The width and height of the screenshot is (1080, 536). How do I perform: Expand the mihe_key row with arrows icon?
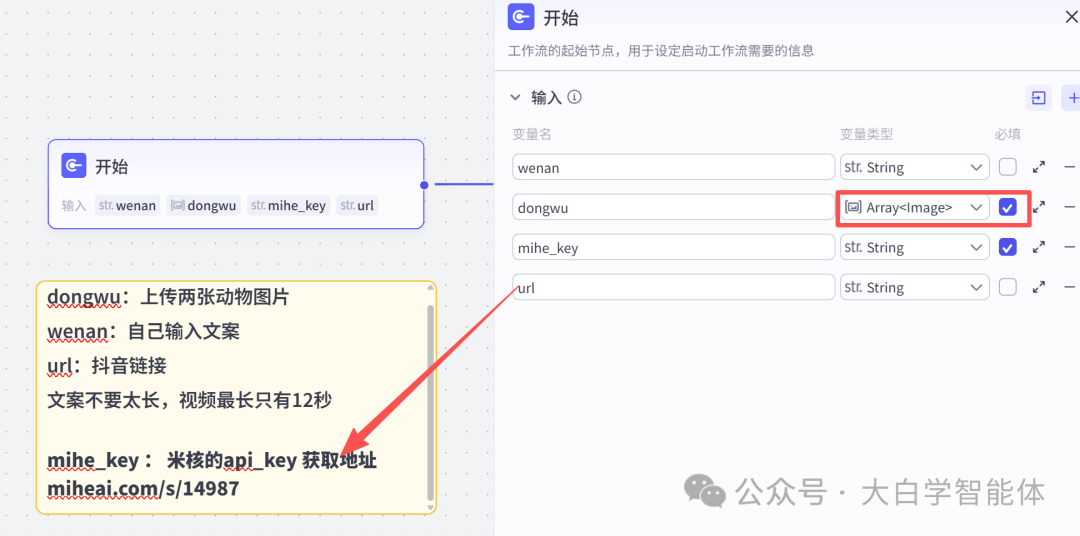(x=1039, y=247)
